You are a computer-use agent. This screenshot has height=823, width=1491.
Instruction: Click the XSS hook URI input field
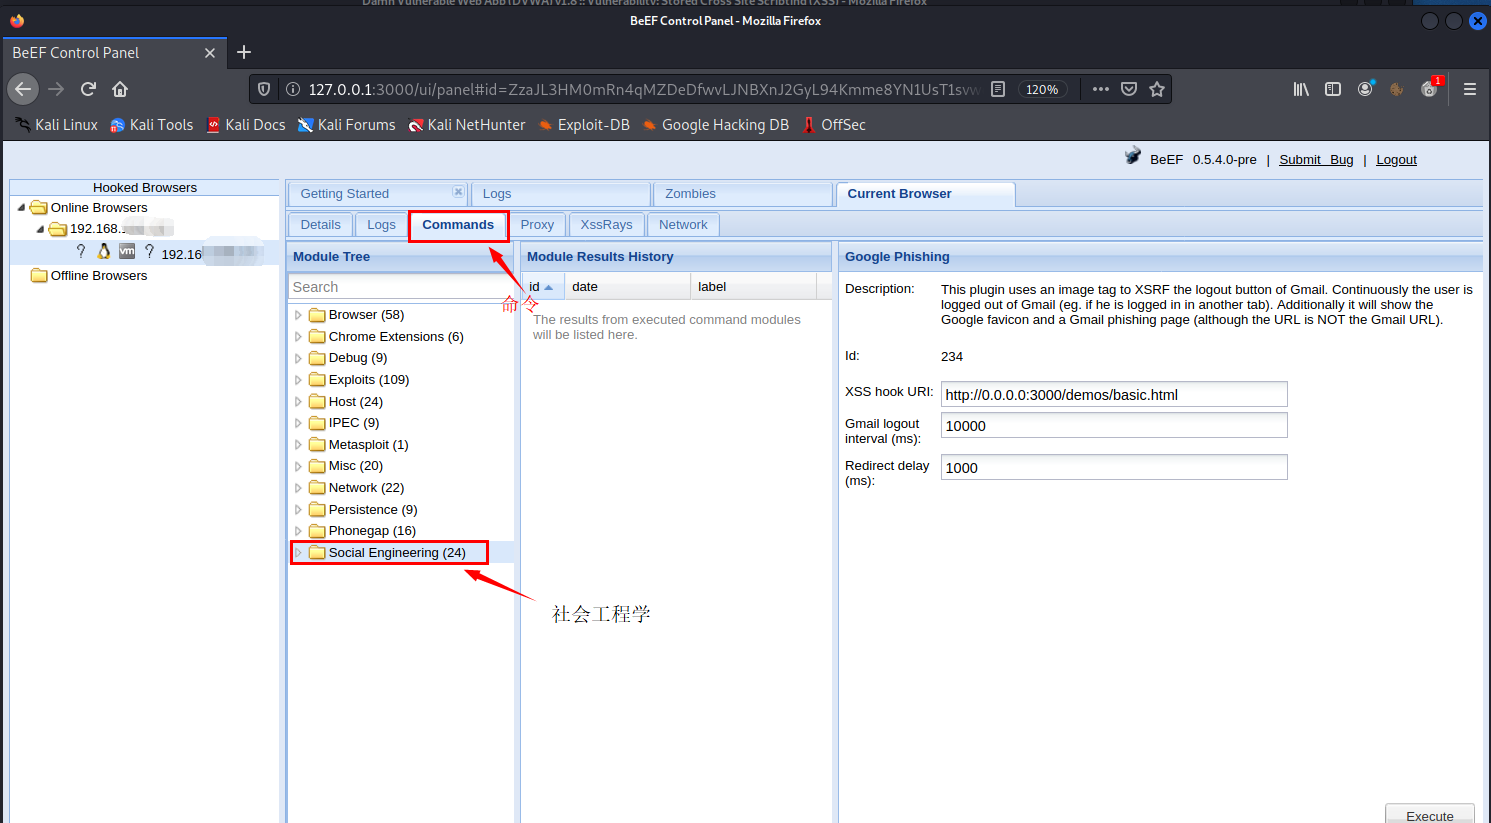click(x=1114, y=394)
